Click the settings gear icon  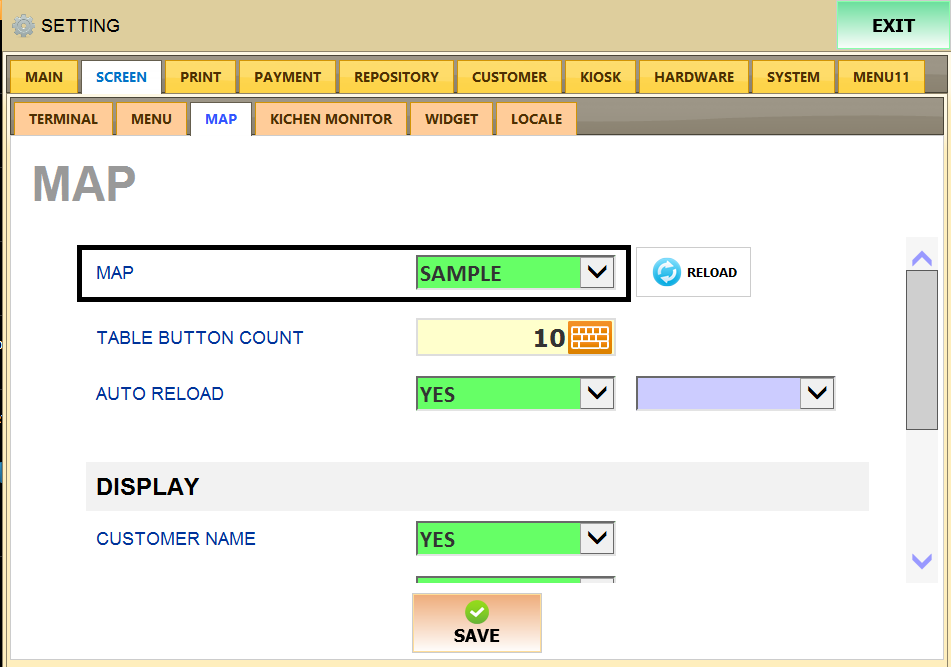pyautogui.click(x=22, y=26)
